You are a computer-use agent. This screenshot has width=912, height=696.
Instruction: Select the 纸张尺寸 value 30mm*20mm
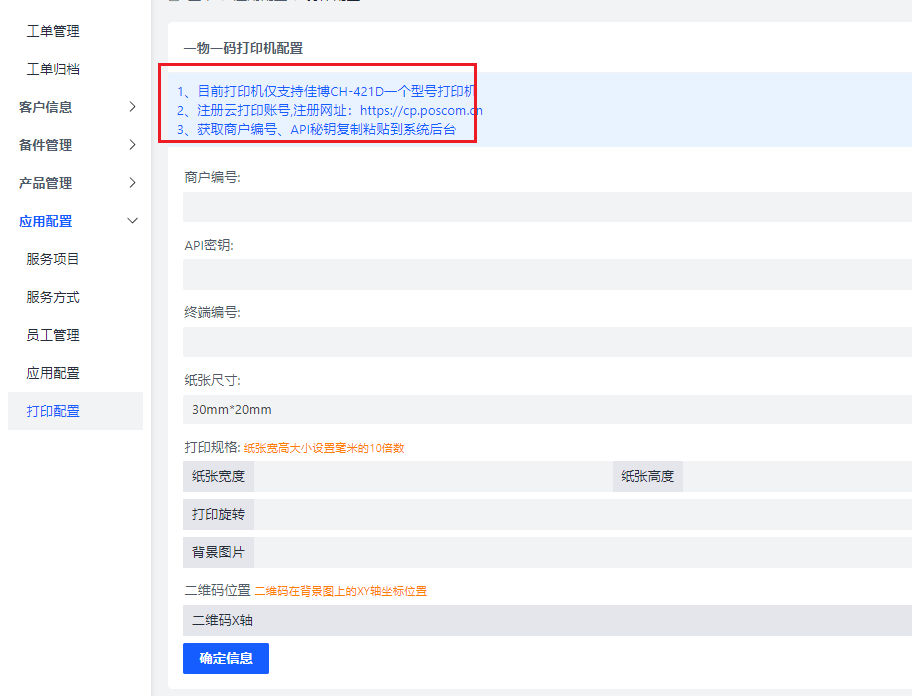click(450, 408)
